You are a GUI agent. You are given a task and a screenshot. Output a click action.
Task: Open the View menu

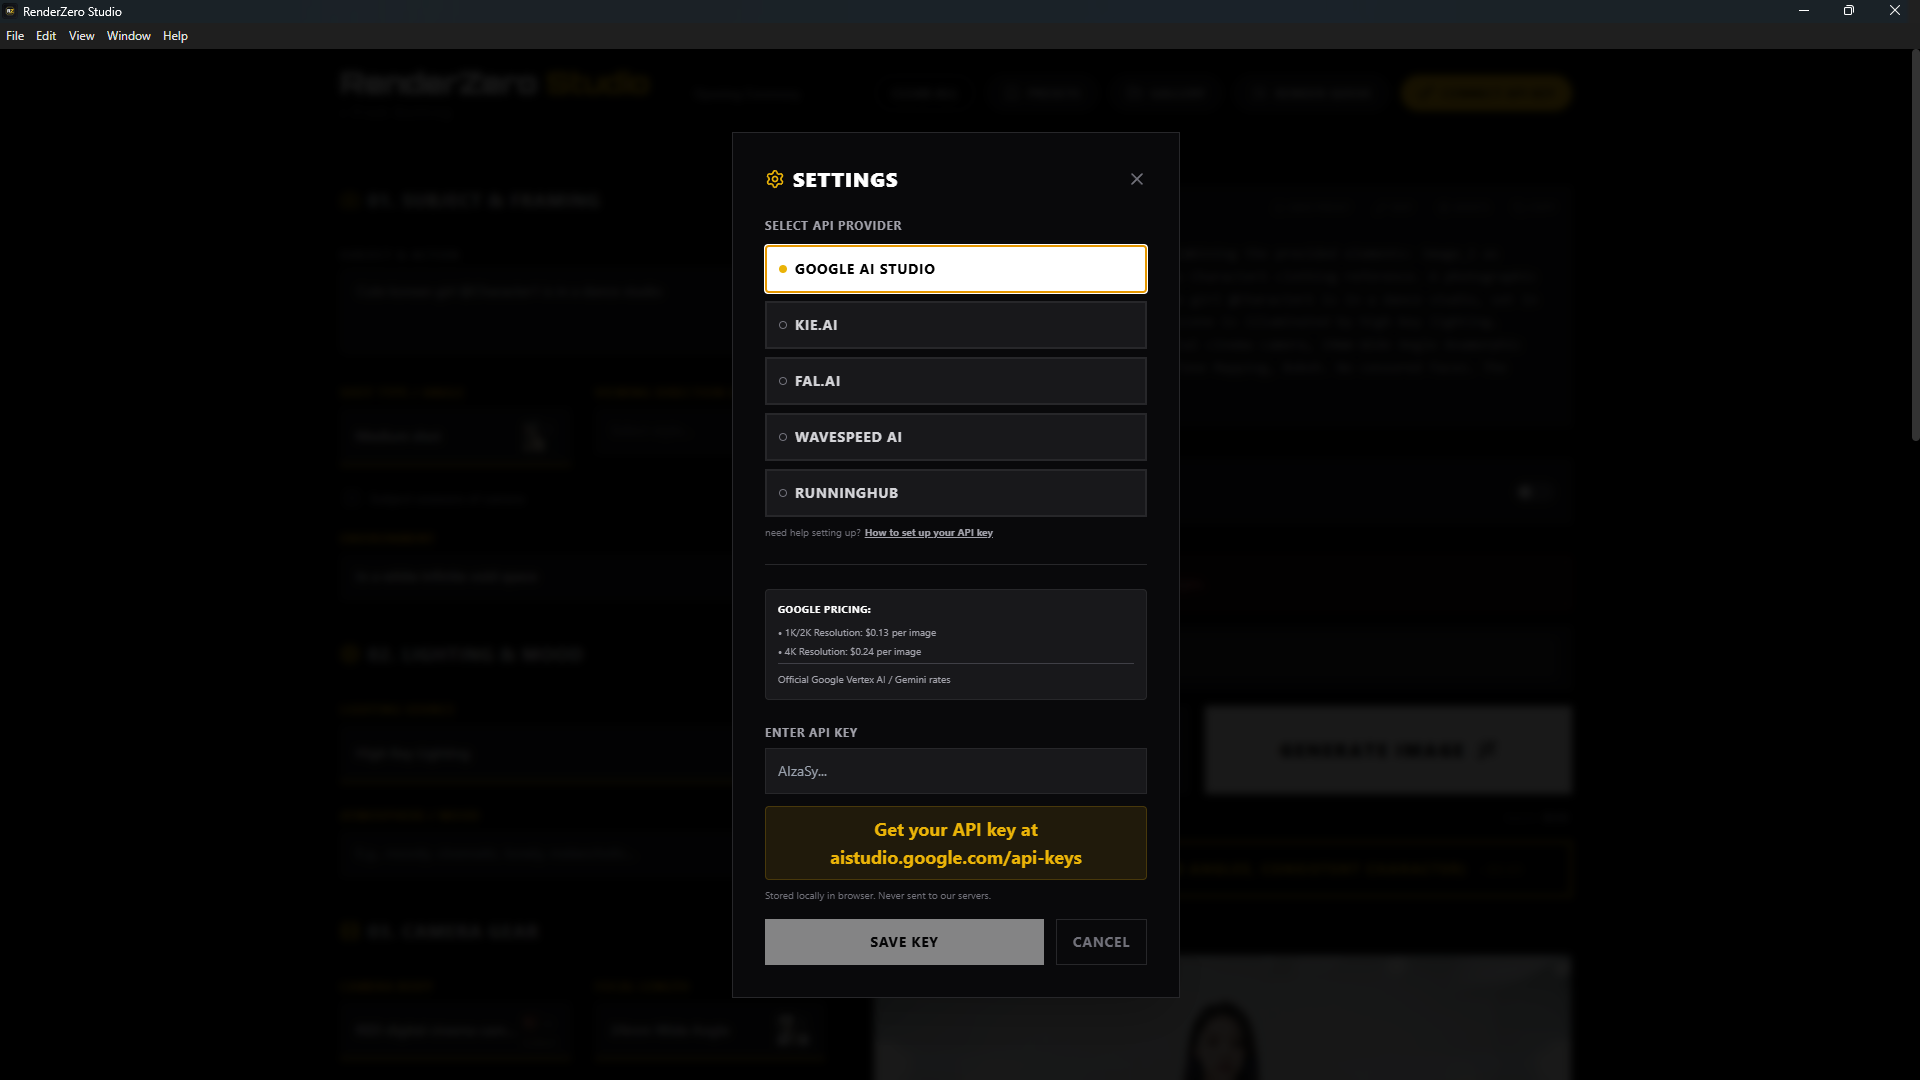[81, 36]
